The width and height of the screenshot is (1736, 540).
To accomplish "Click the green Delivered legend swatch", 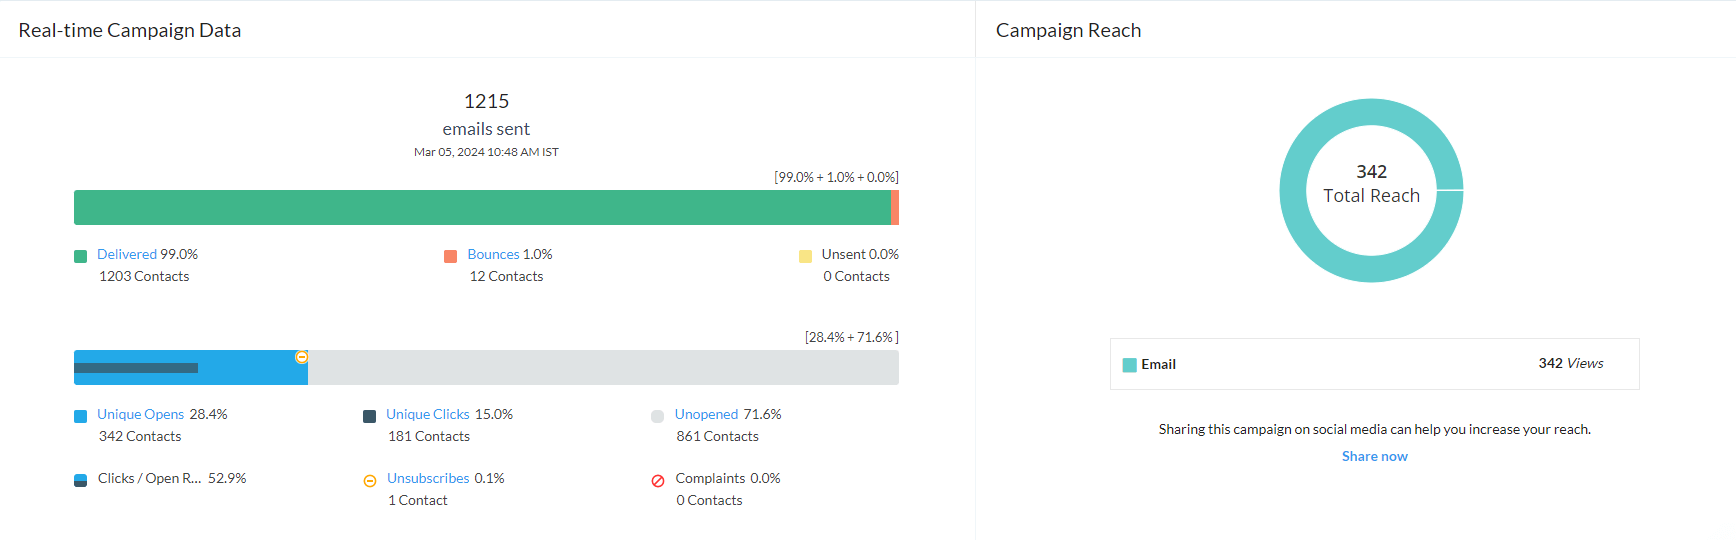I will [x=81, y=256].
